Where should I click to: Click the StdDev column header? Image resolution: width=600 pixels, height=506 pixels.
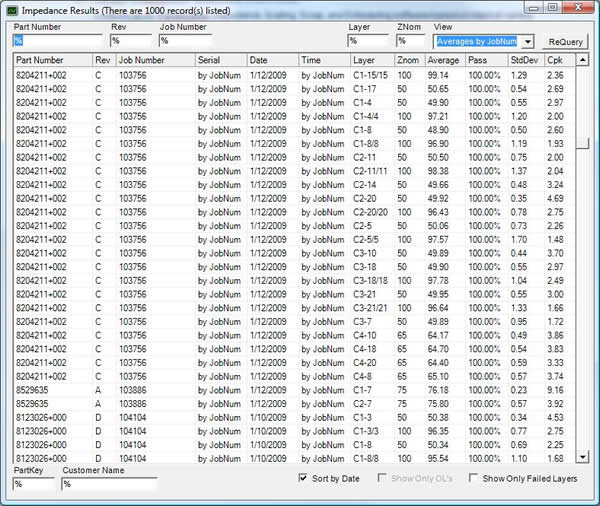tap(526, 60)
